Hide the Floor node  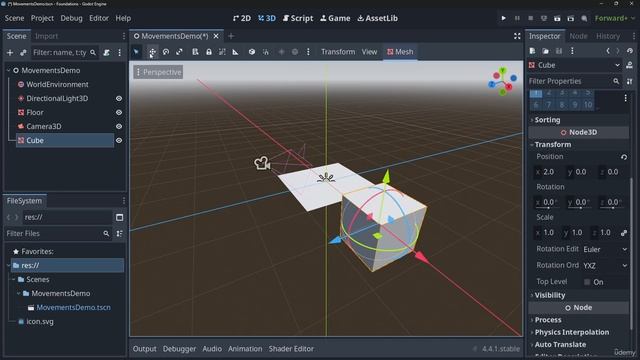click(119, 113)
